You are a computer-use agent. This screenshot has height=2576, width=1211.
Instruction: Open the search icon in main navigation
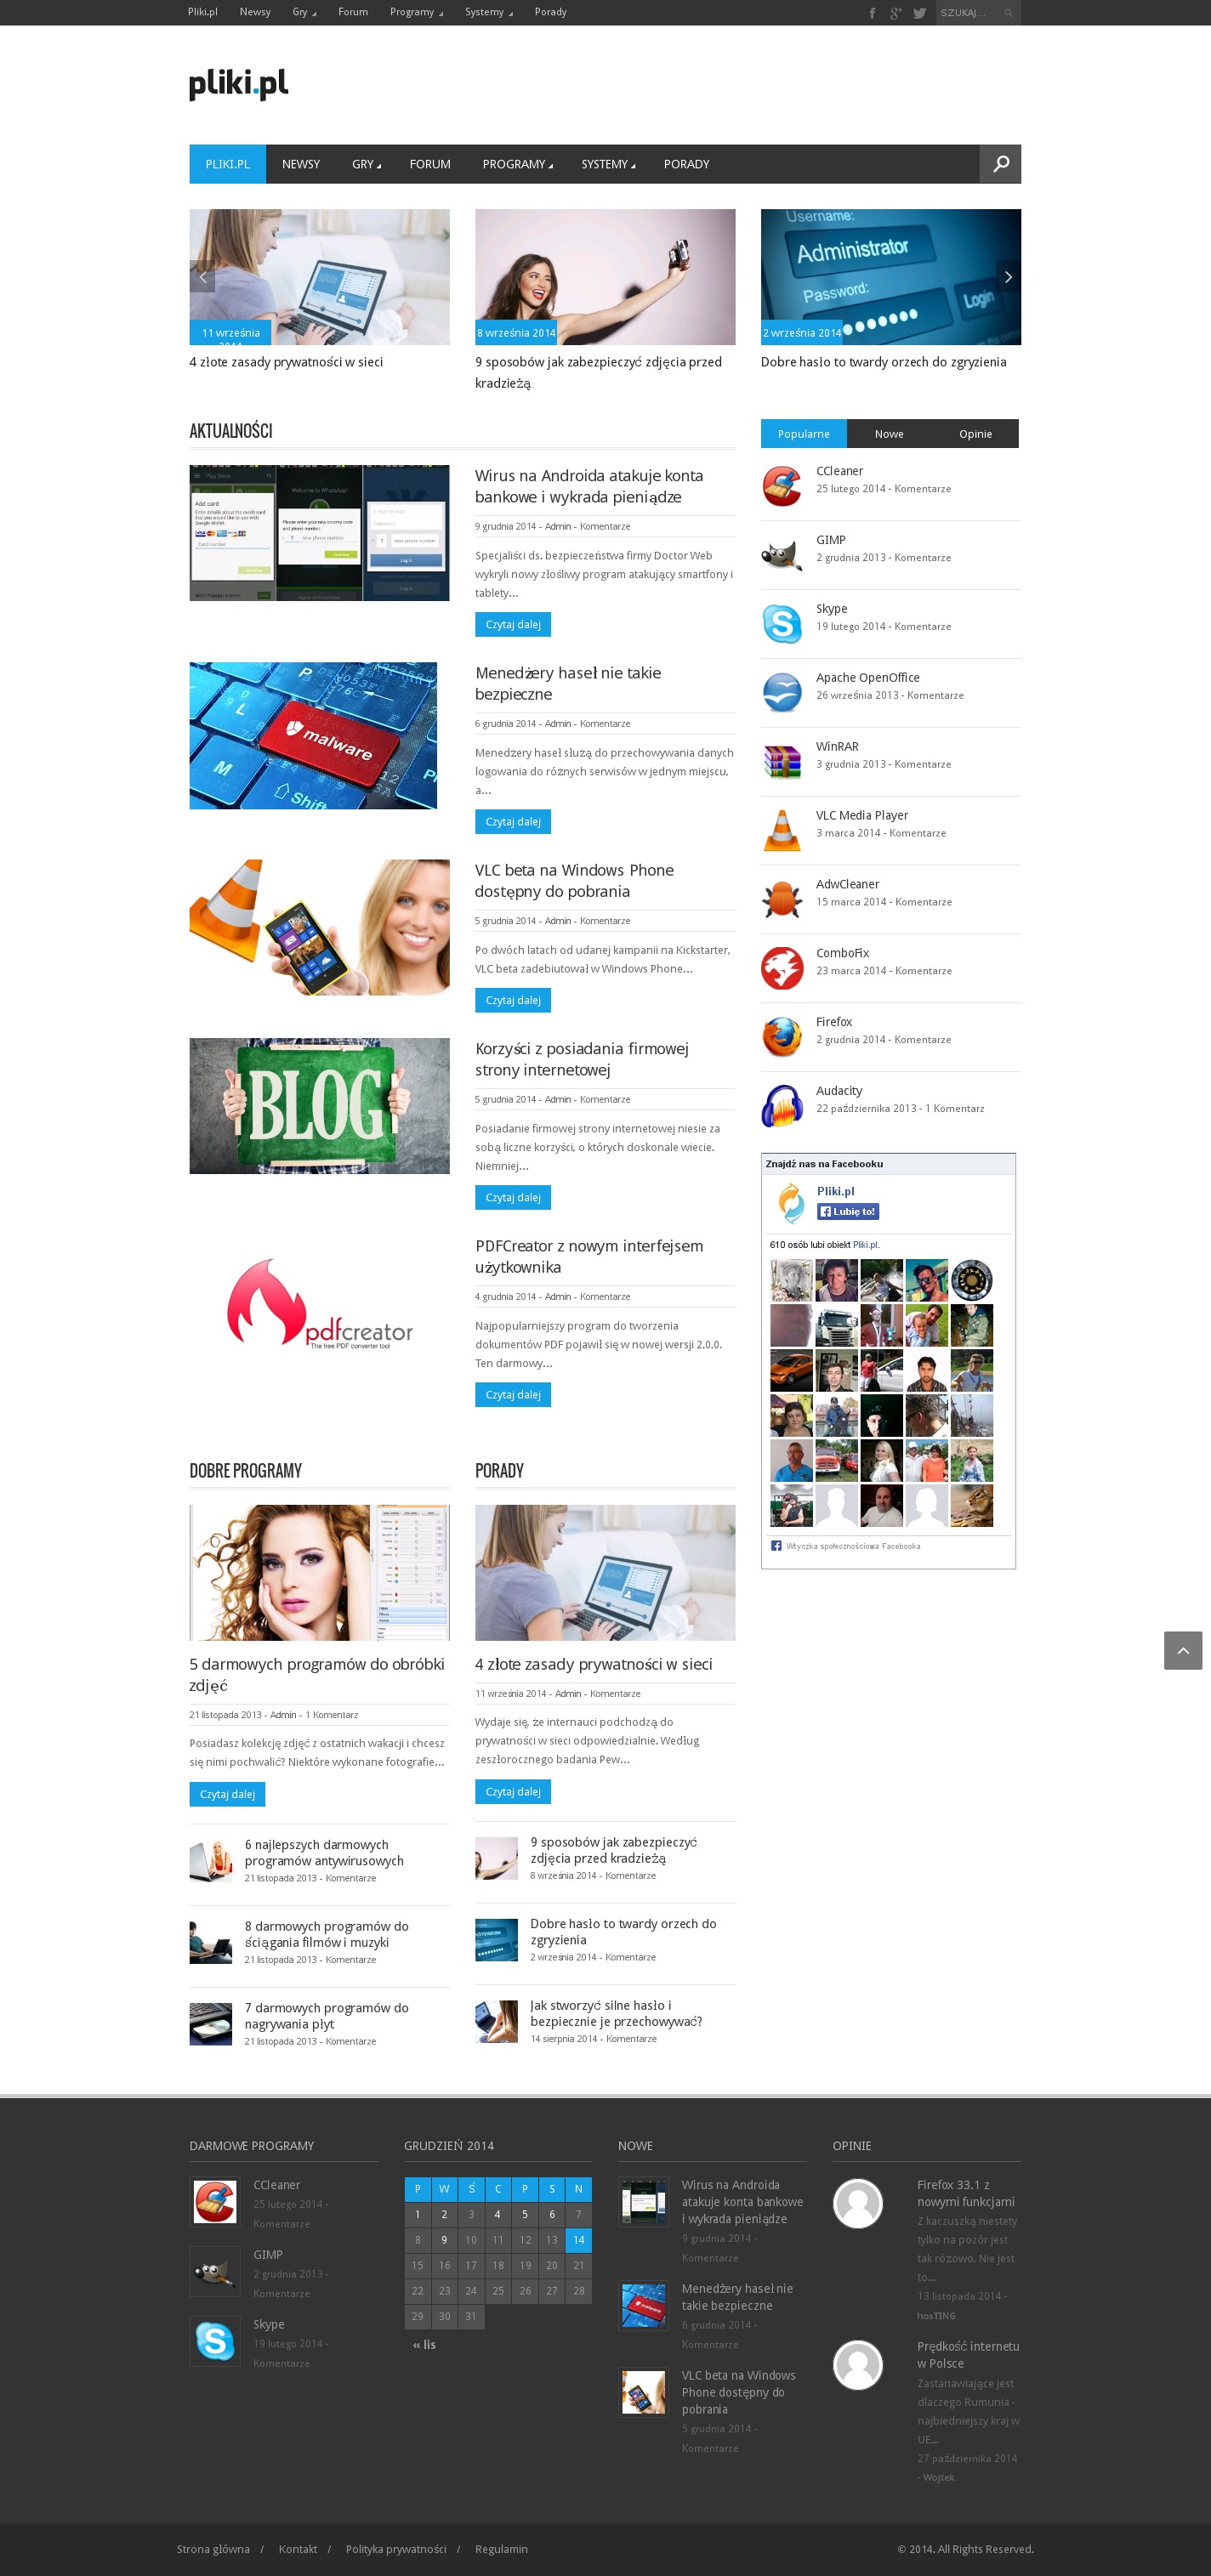[1000, 164]
